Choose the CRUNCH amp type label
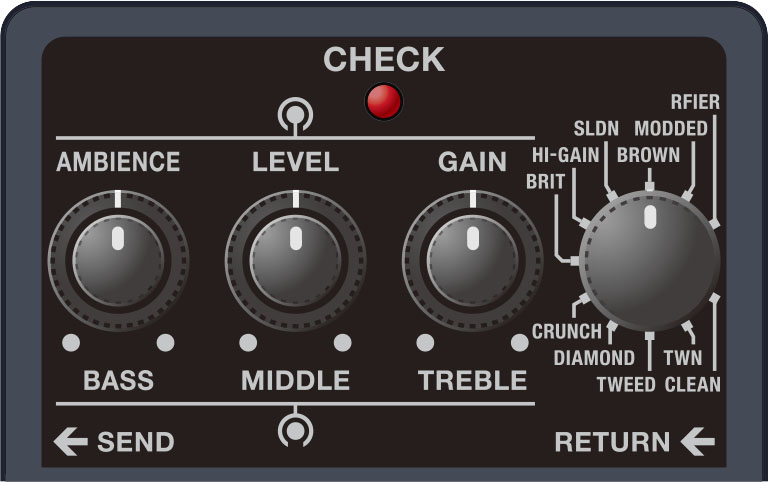 point(567,332)
